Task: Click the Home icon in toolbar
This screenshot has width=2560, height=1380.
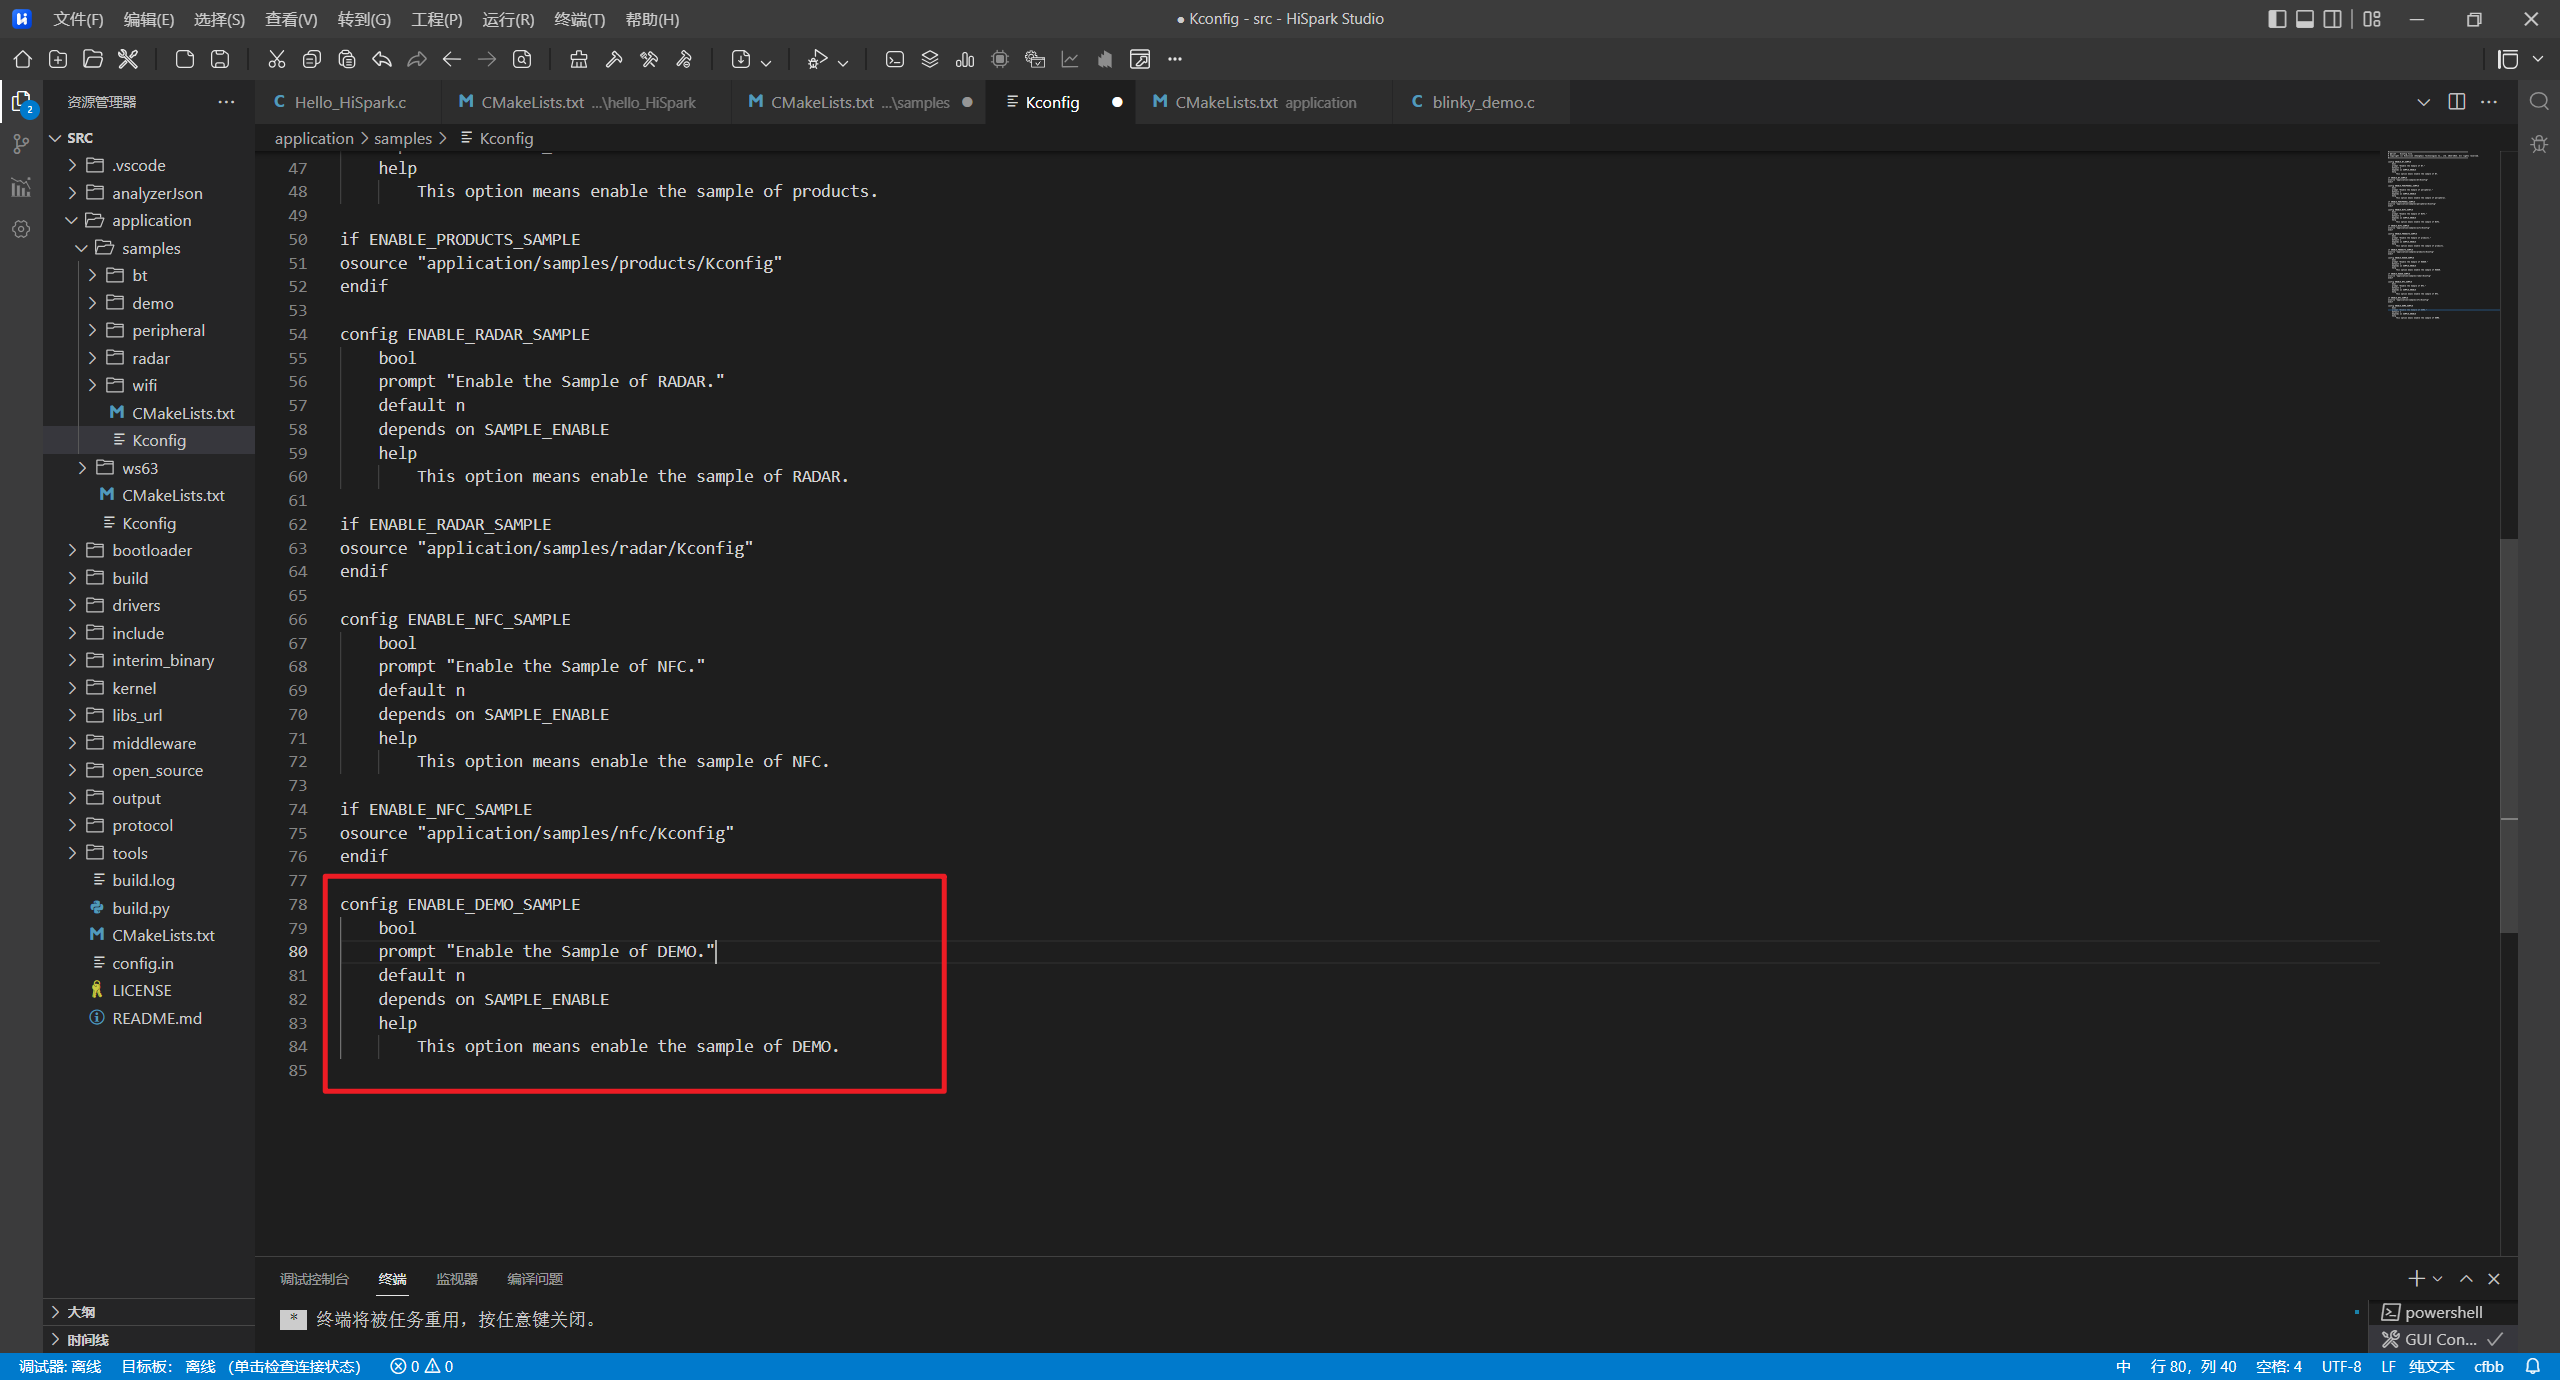Action: pos(22,59)
